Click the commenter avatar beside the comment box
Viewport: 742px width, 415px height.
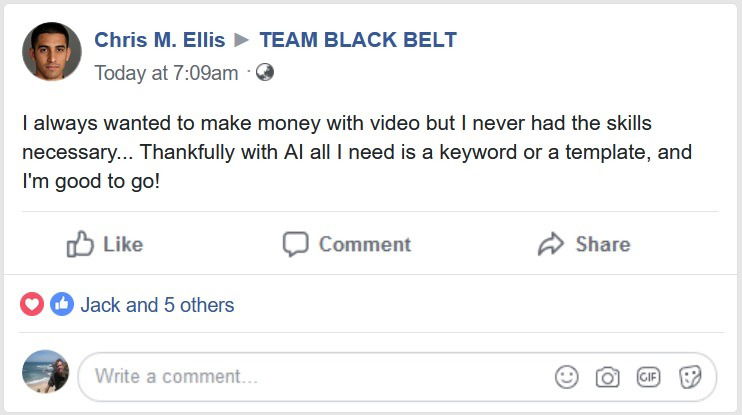click(x=46, y=374)
